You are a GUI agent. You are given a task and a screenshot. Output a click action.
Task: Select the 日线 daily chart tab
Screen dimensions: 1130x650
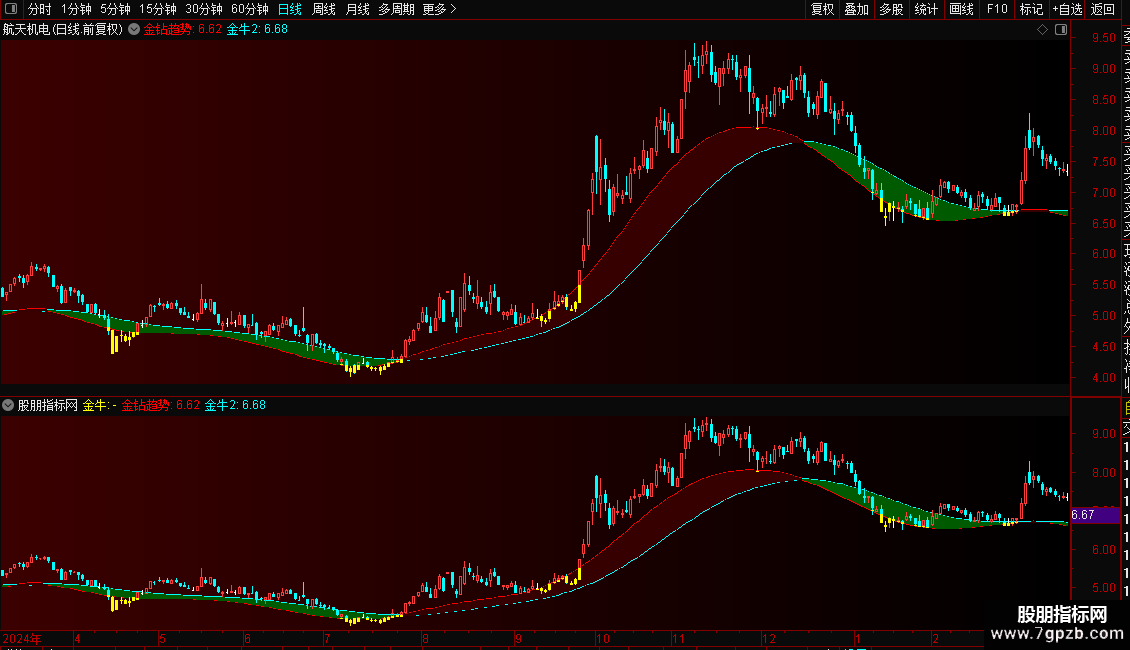point(290,9)
